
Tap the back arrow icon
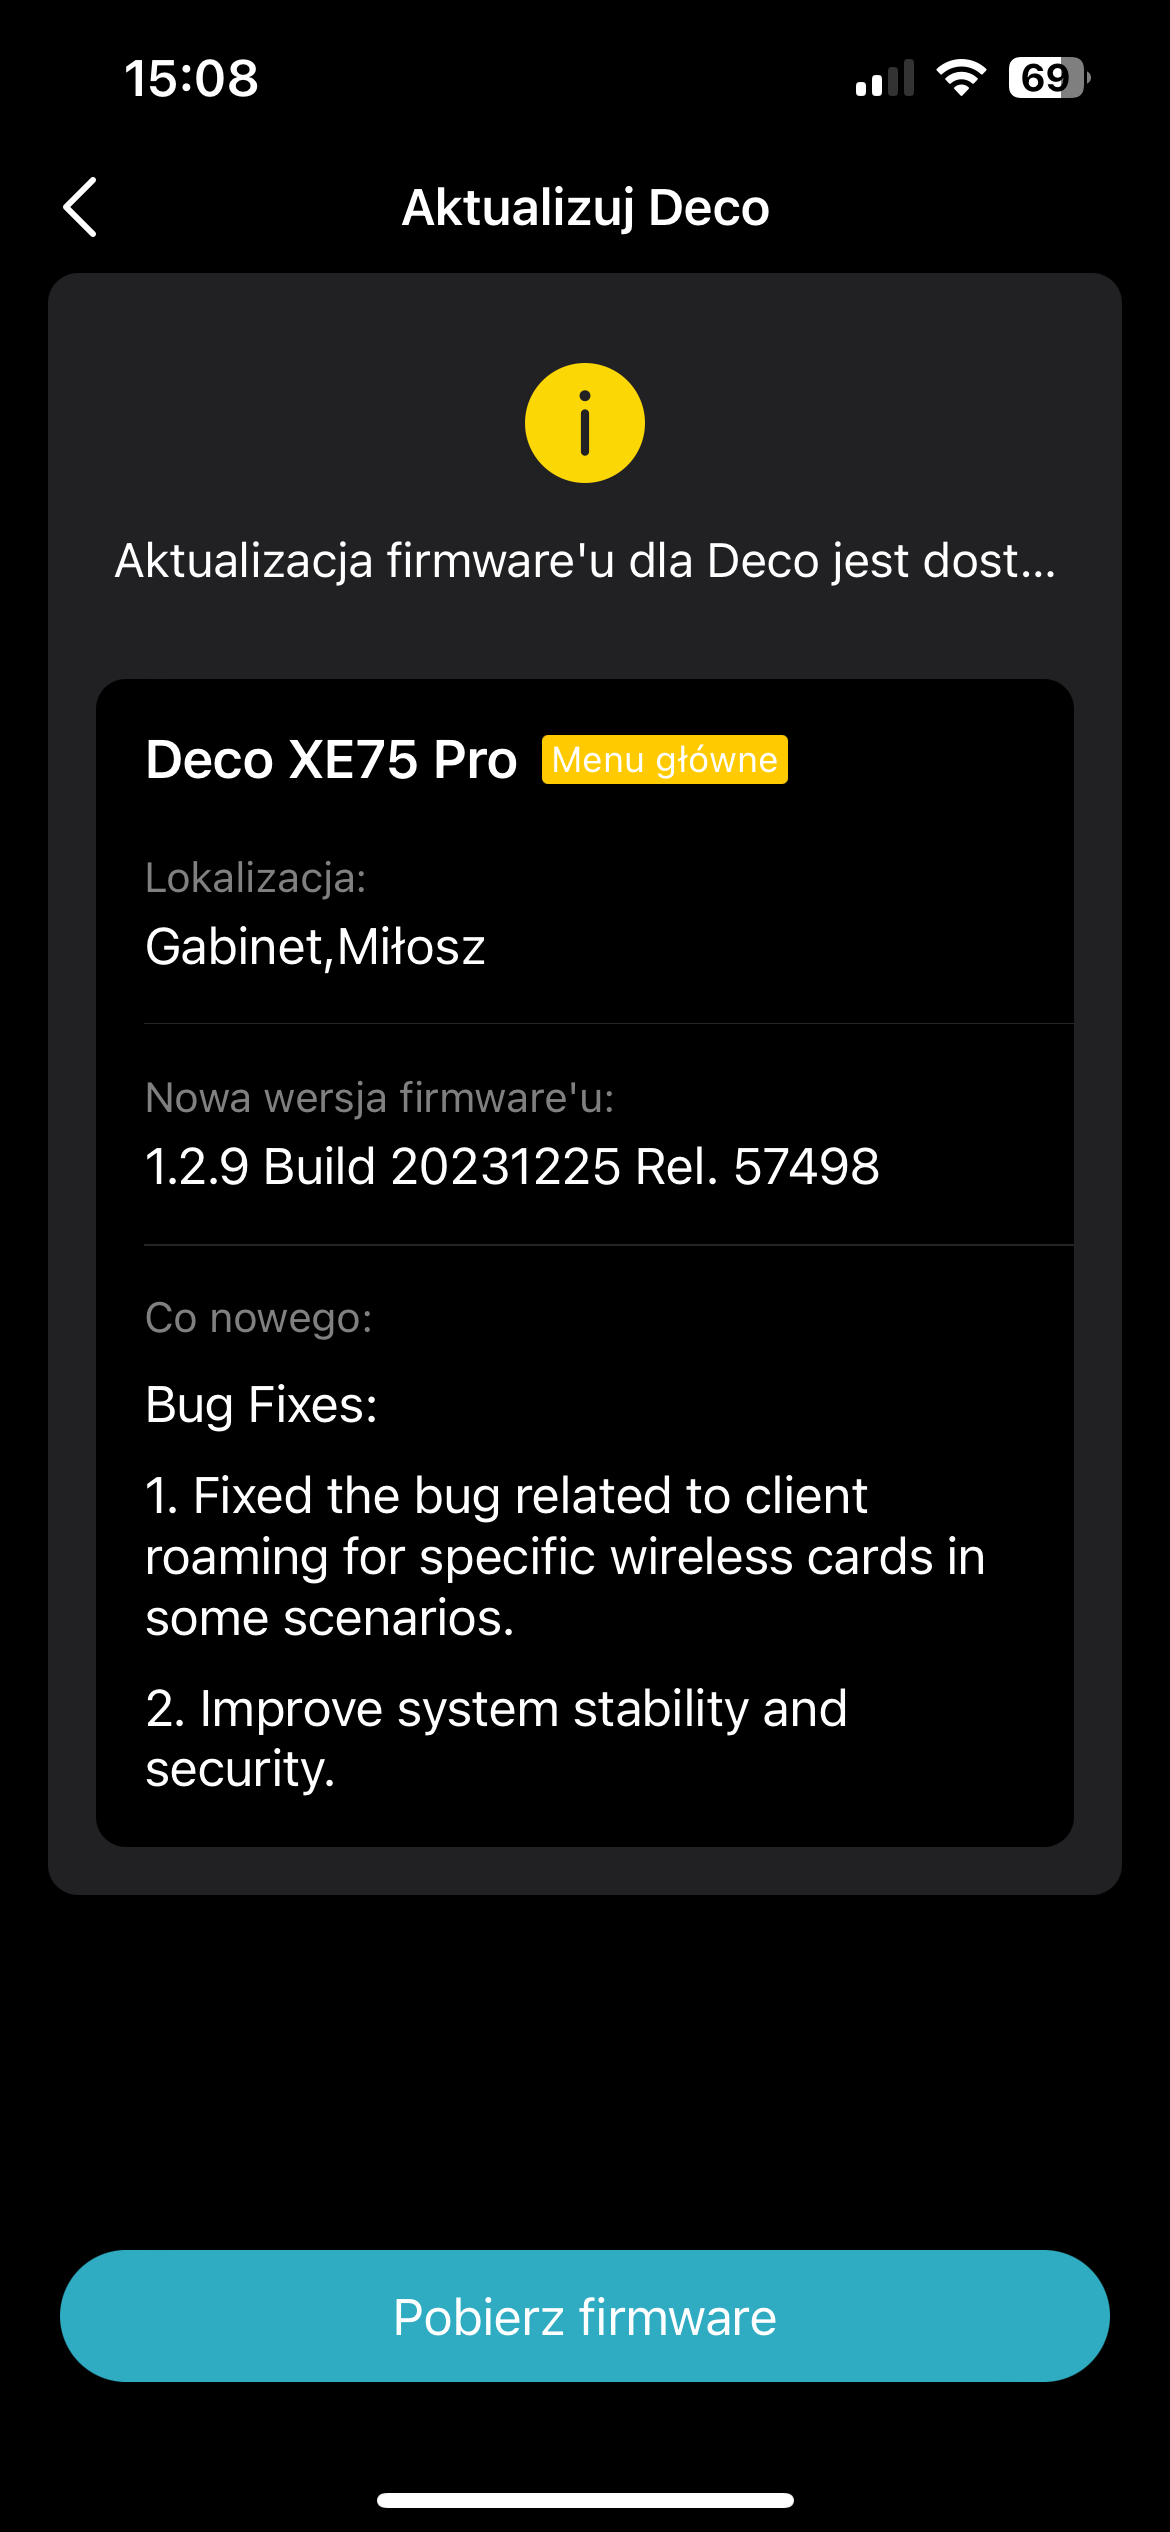pyautogui.click(x=81, y=207)
